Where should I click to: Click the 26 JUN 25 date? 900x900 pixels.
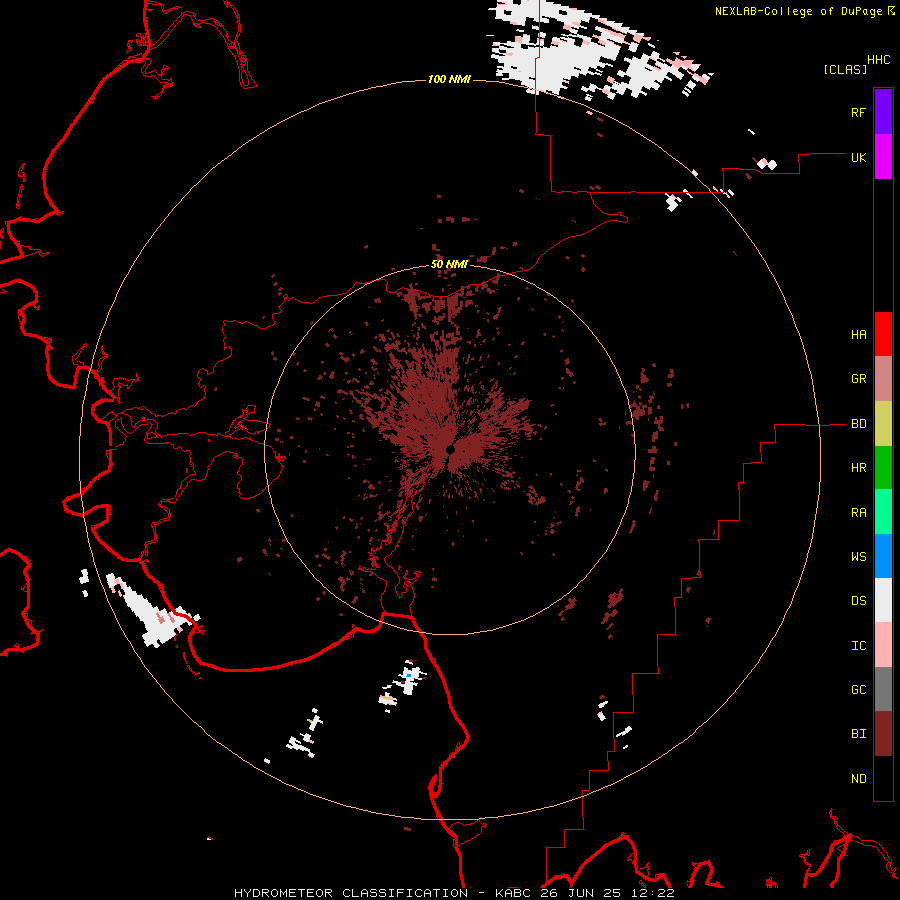click(582, 893)
